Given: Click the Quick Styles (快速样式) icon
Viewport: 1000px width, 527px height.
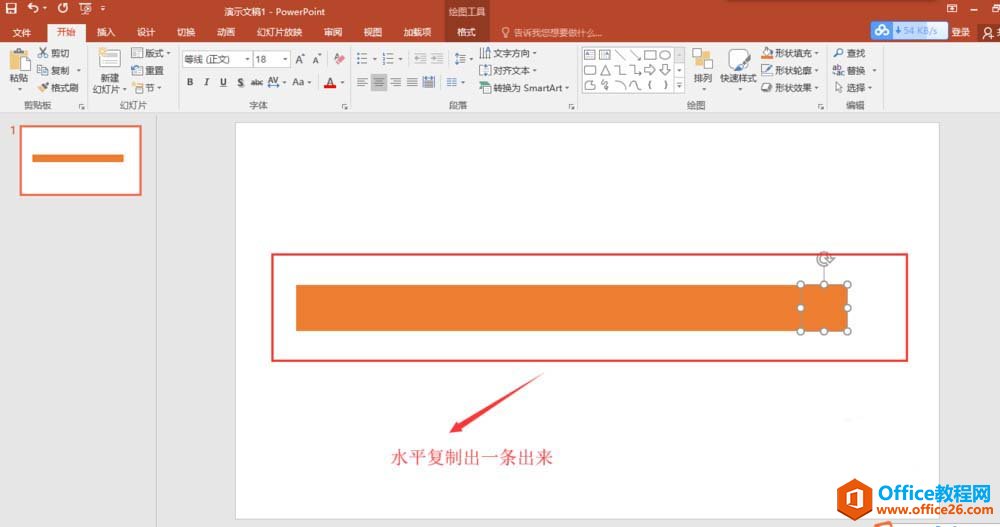Looking at the screenshot, I should [x=738, y=64].
